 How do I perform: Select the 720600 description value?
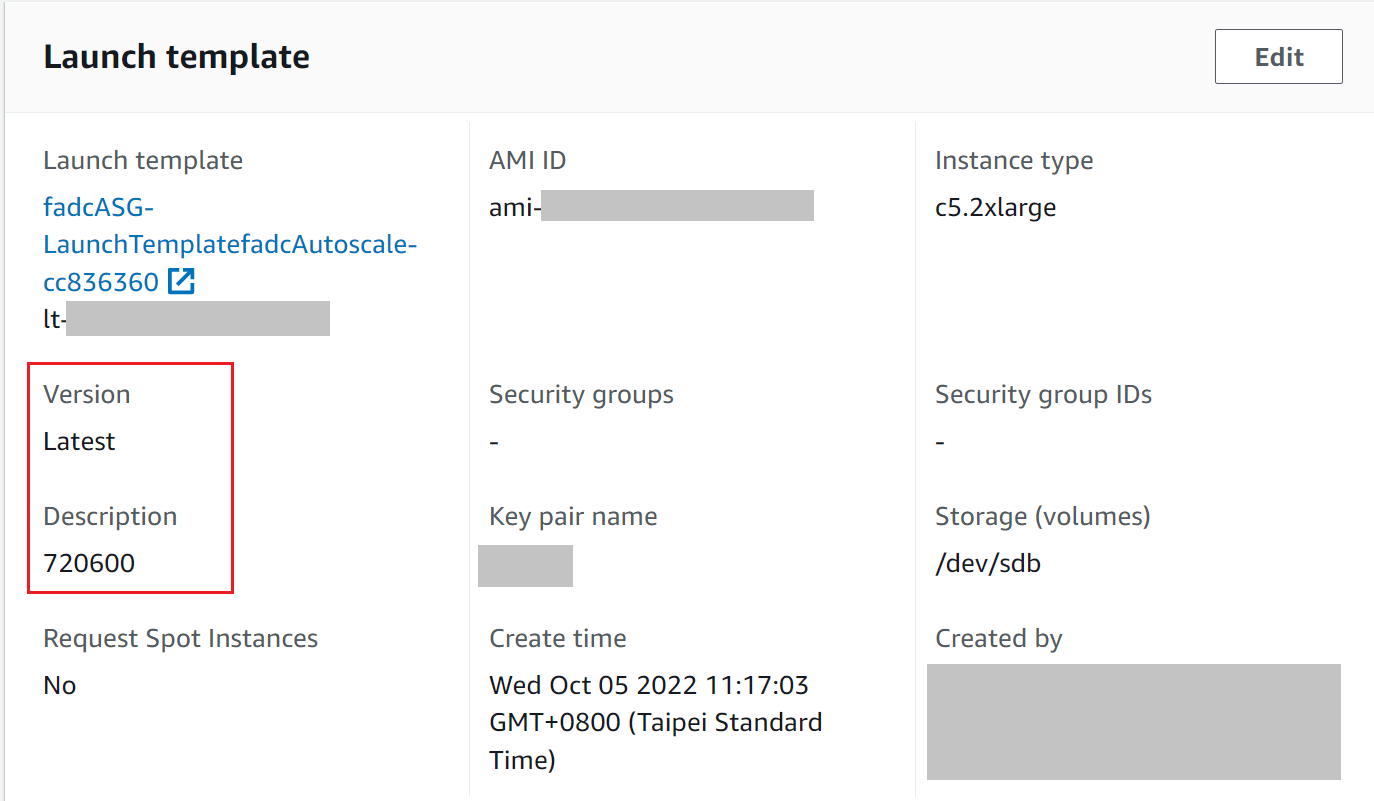coord(89,564)
